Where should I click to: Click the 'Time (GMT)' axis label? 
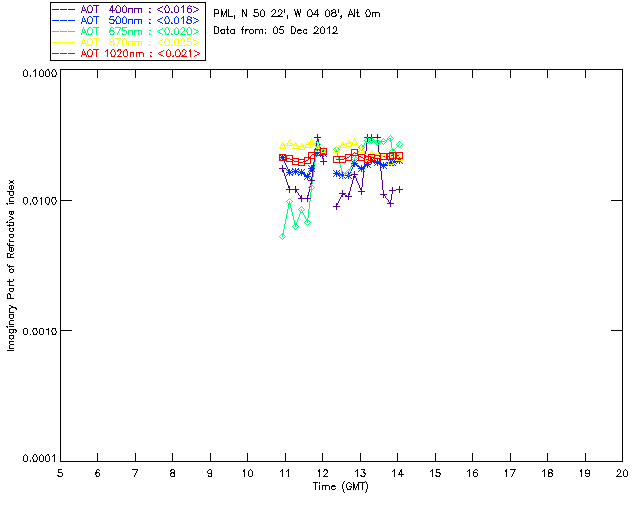click(x=340, y=487)
